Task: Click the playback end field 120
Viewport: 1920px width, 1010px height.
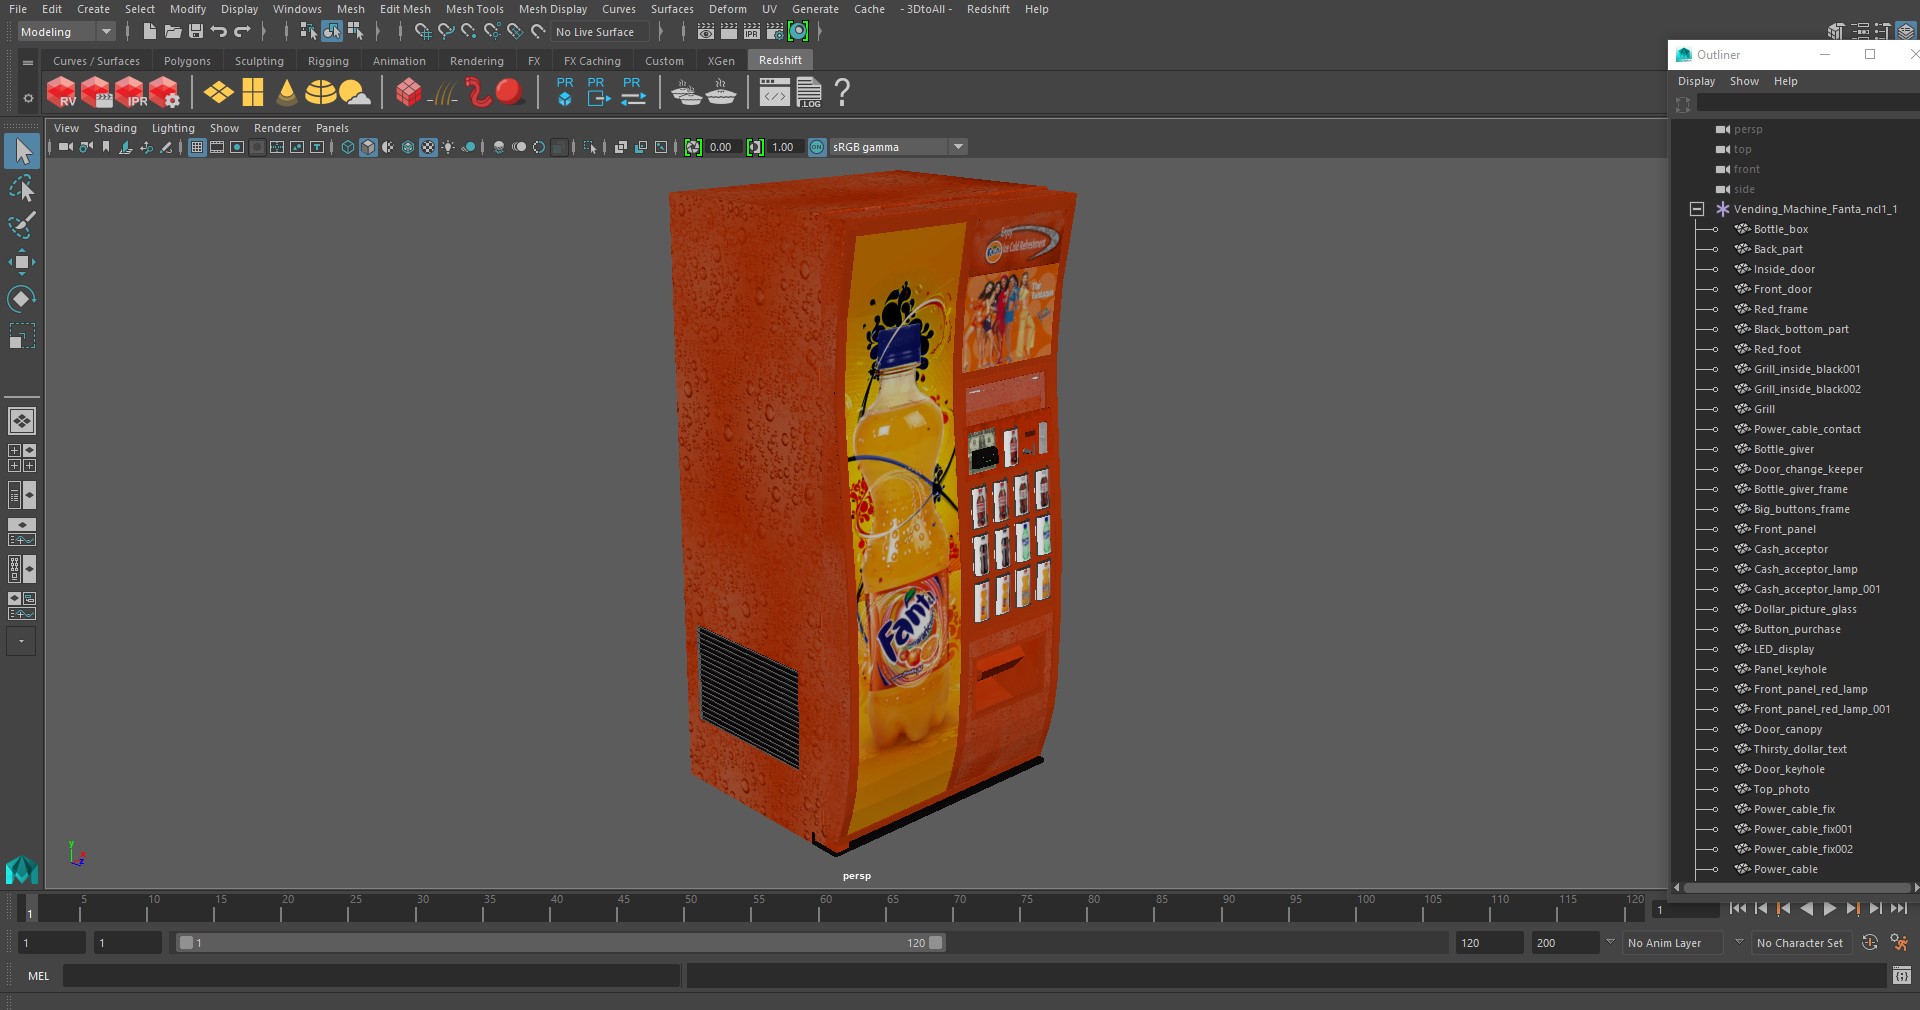Action: (x=1489, y=942)
